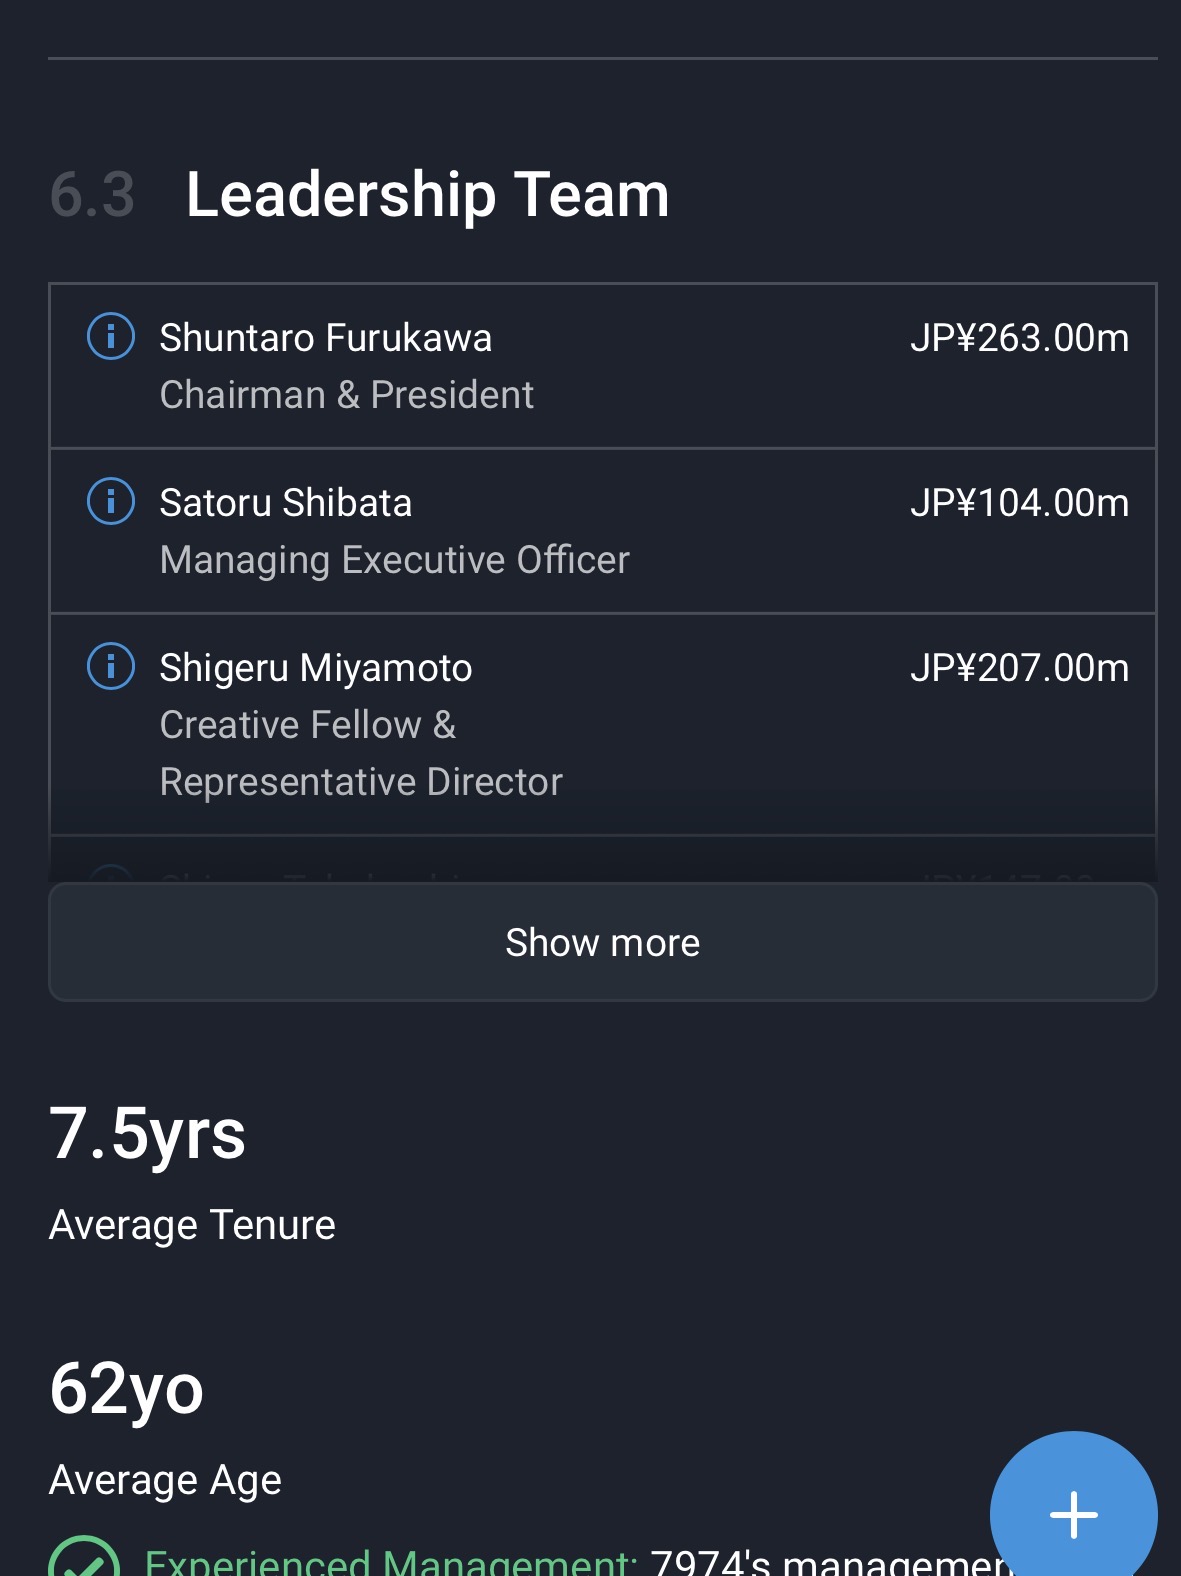Click the Average Tenure label
Viewport: 1181px width, 1576px height.
pyautogui.click(x=192, y=1225)
